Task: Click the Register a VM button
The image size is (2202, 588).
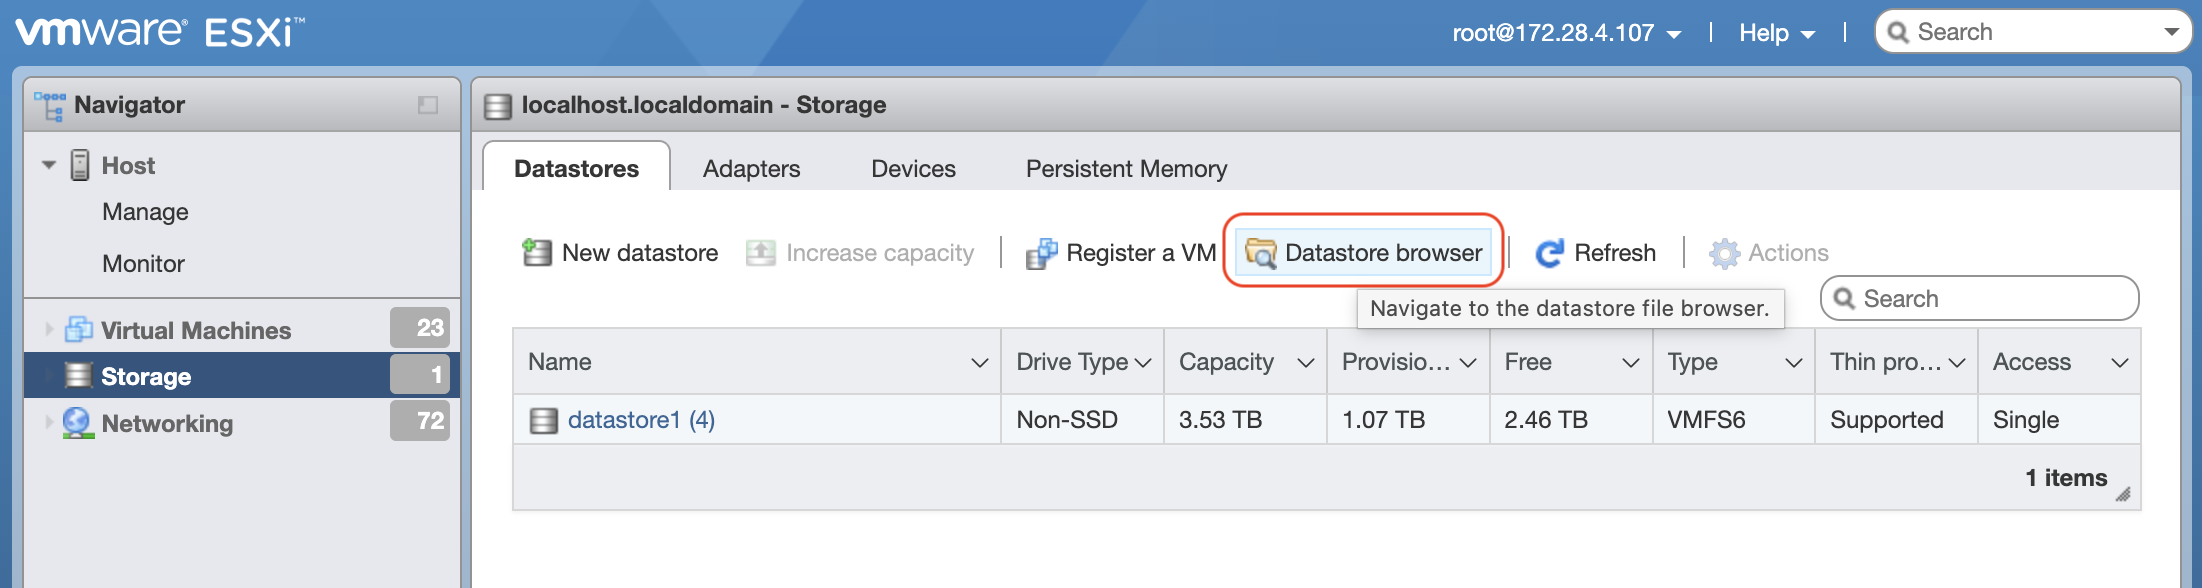Action: (1121, 253)
